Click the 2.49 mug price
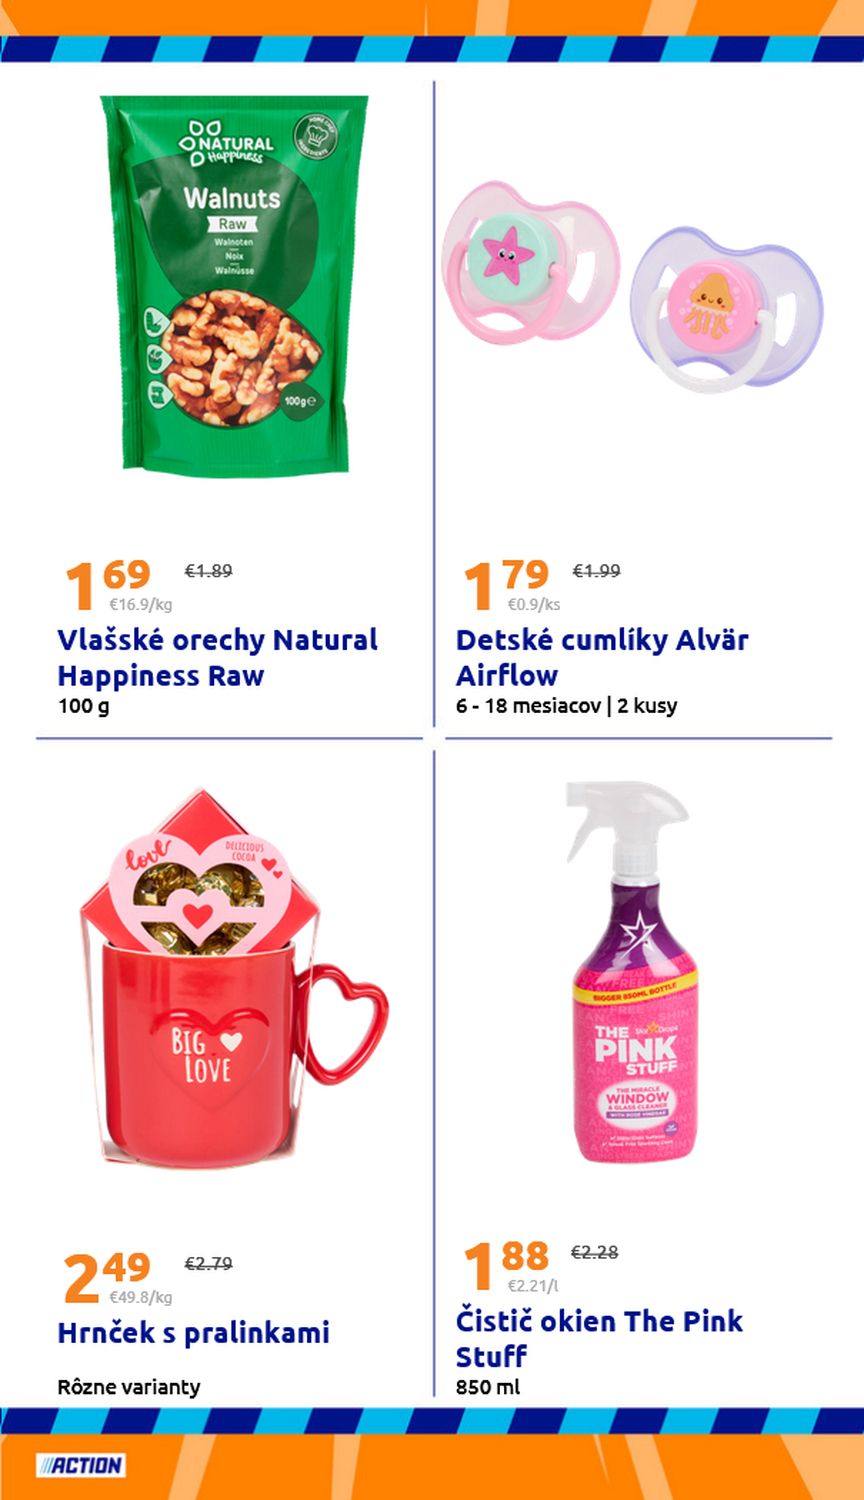The width and height of the screenshot is (864, 1500). pos(107,1277)
